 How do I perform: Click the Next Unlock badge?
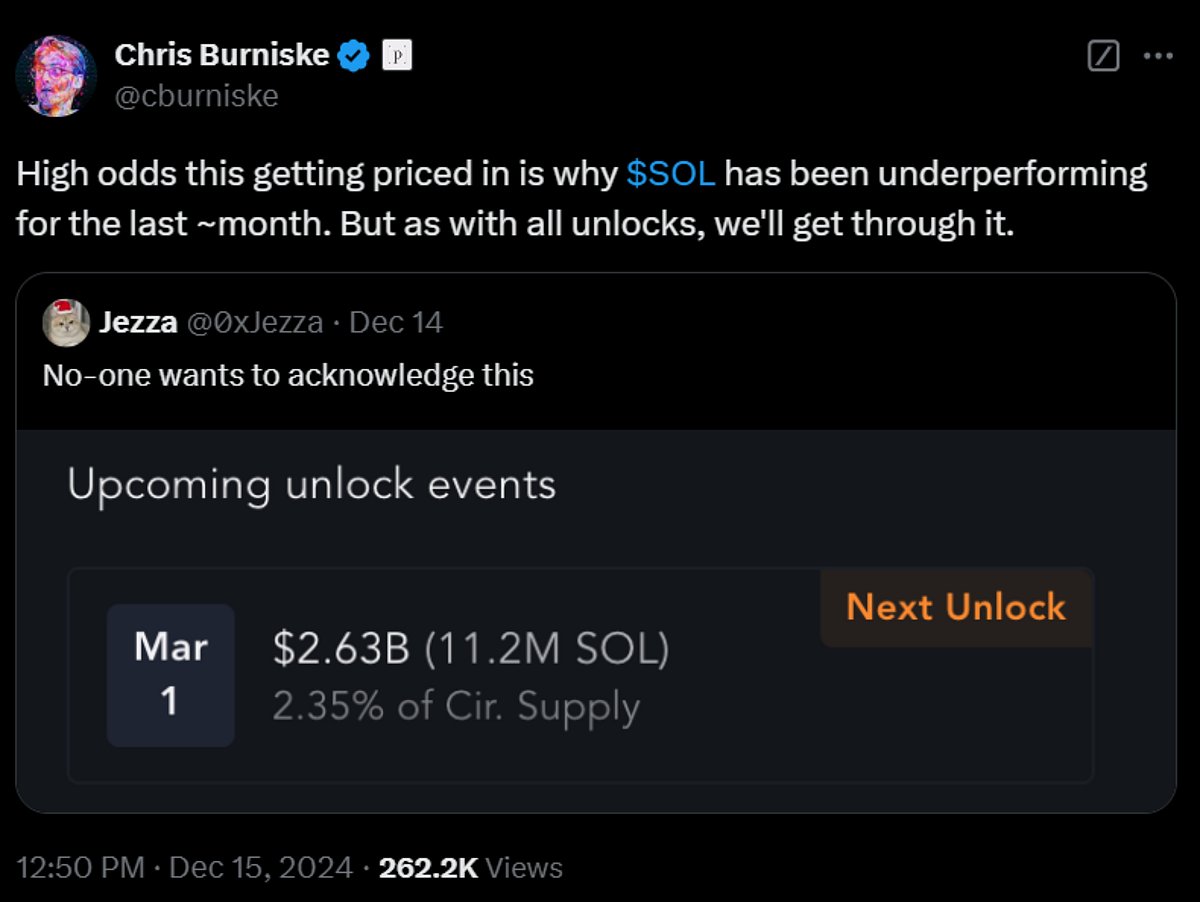(x=955, y=607)
